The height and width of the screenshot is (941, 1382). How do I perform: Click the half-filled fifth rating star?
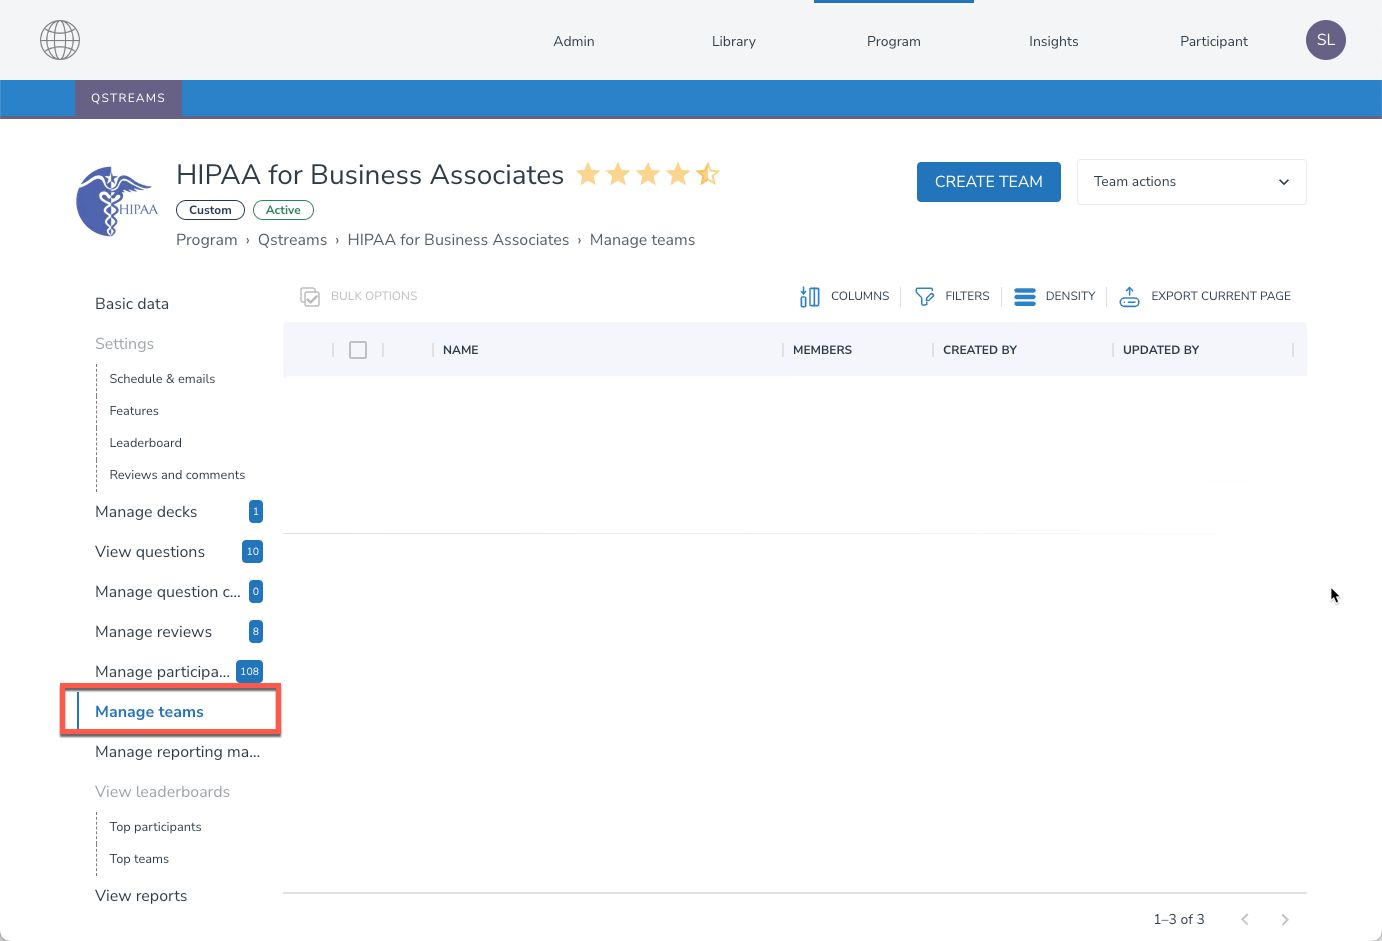coord(708,174)
